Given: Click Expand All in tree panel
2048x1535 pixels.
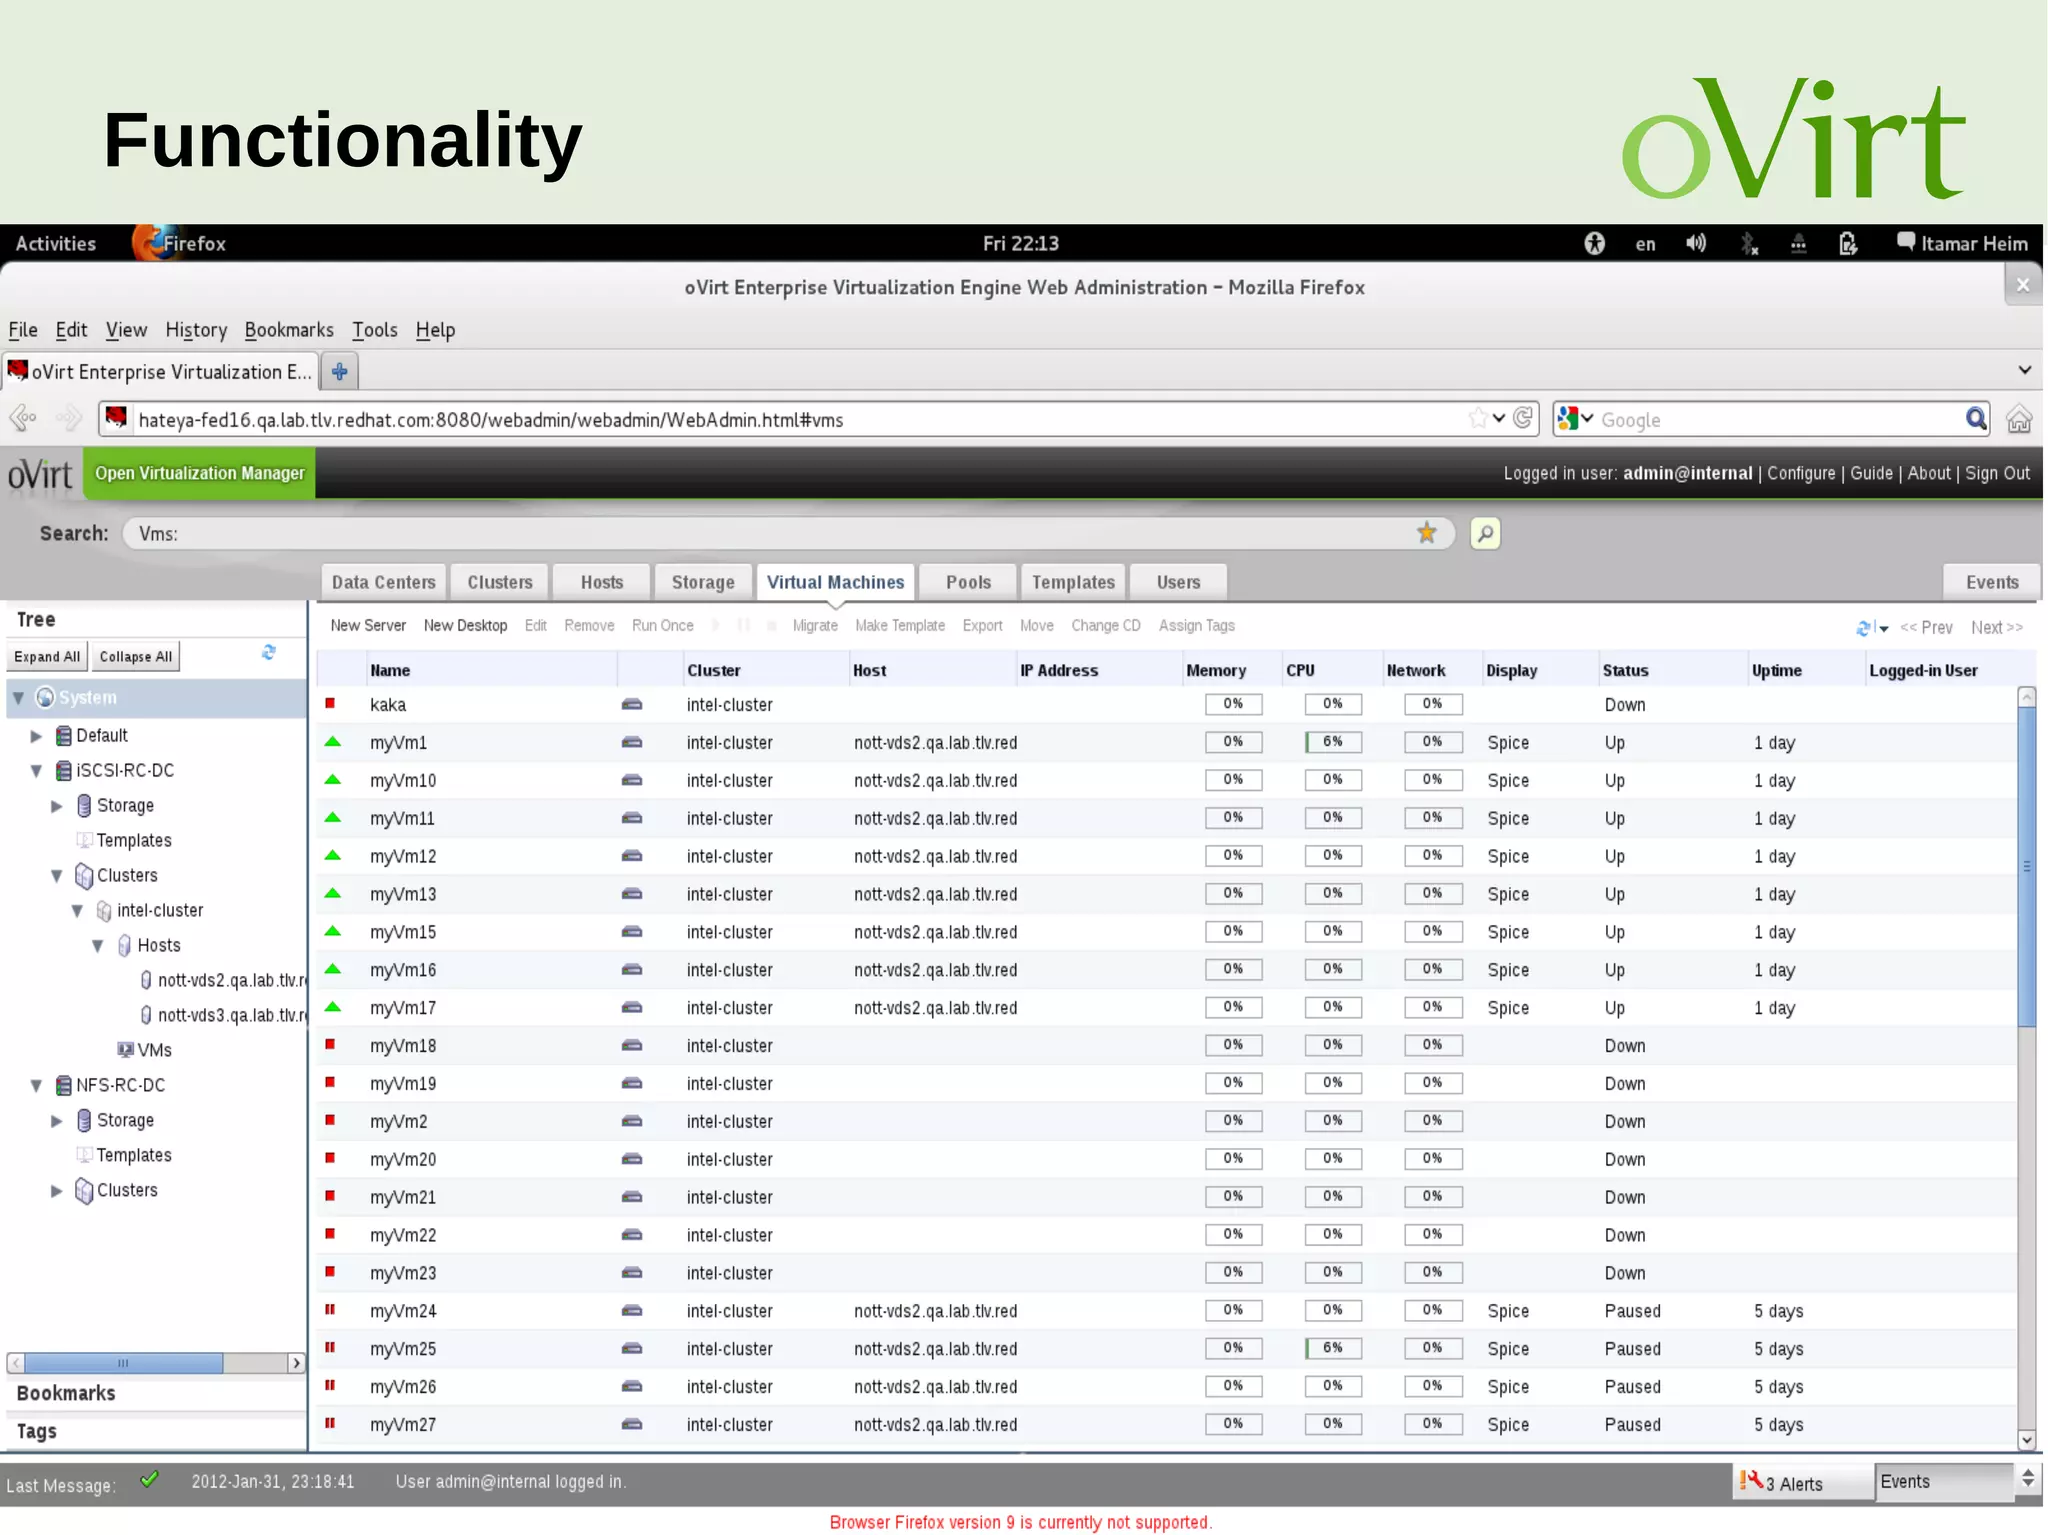Looking at the screenshot, I should click(47, 657).
